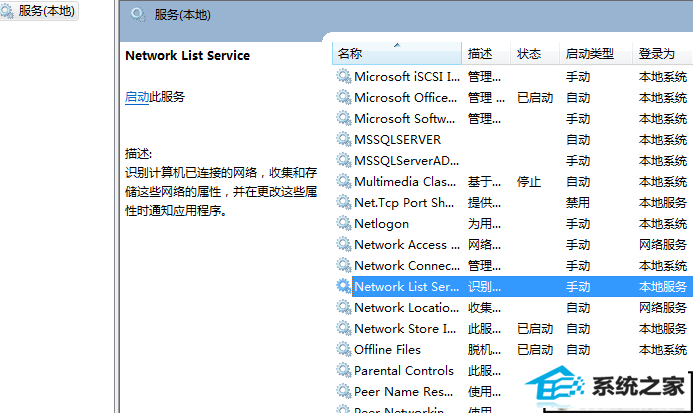Select the Microsoft Office... service name
693x413 pixels.
coord(405,98)
